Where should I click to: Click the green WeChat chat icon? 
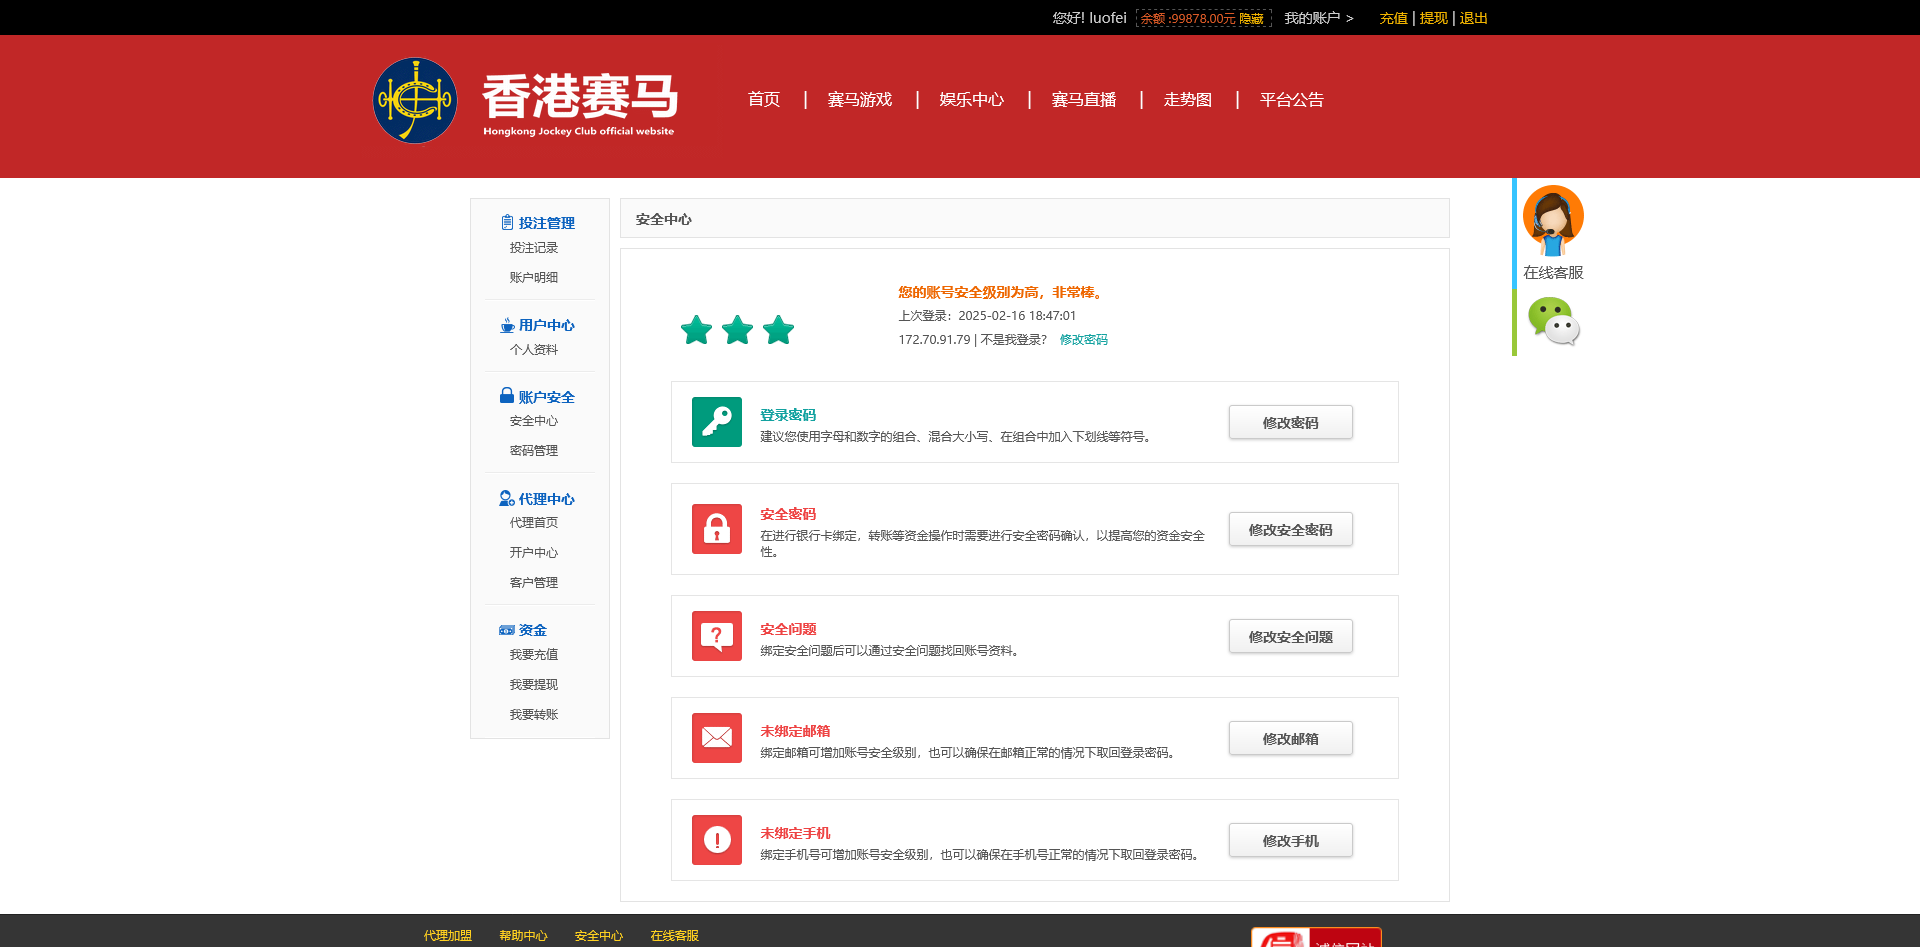click(1552, 322)
